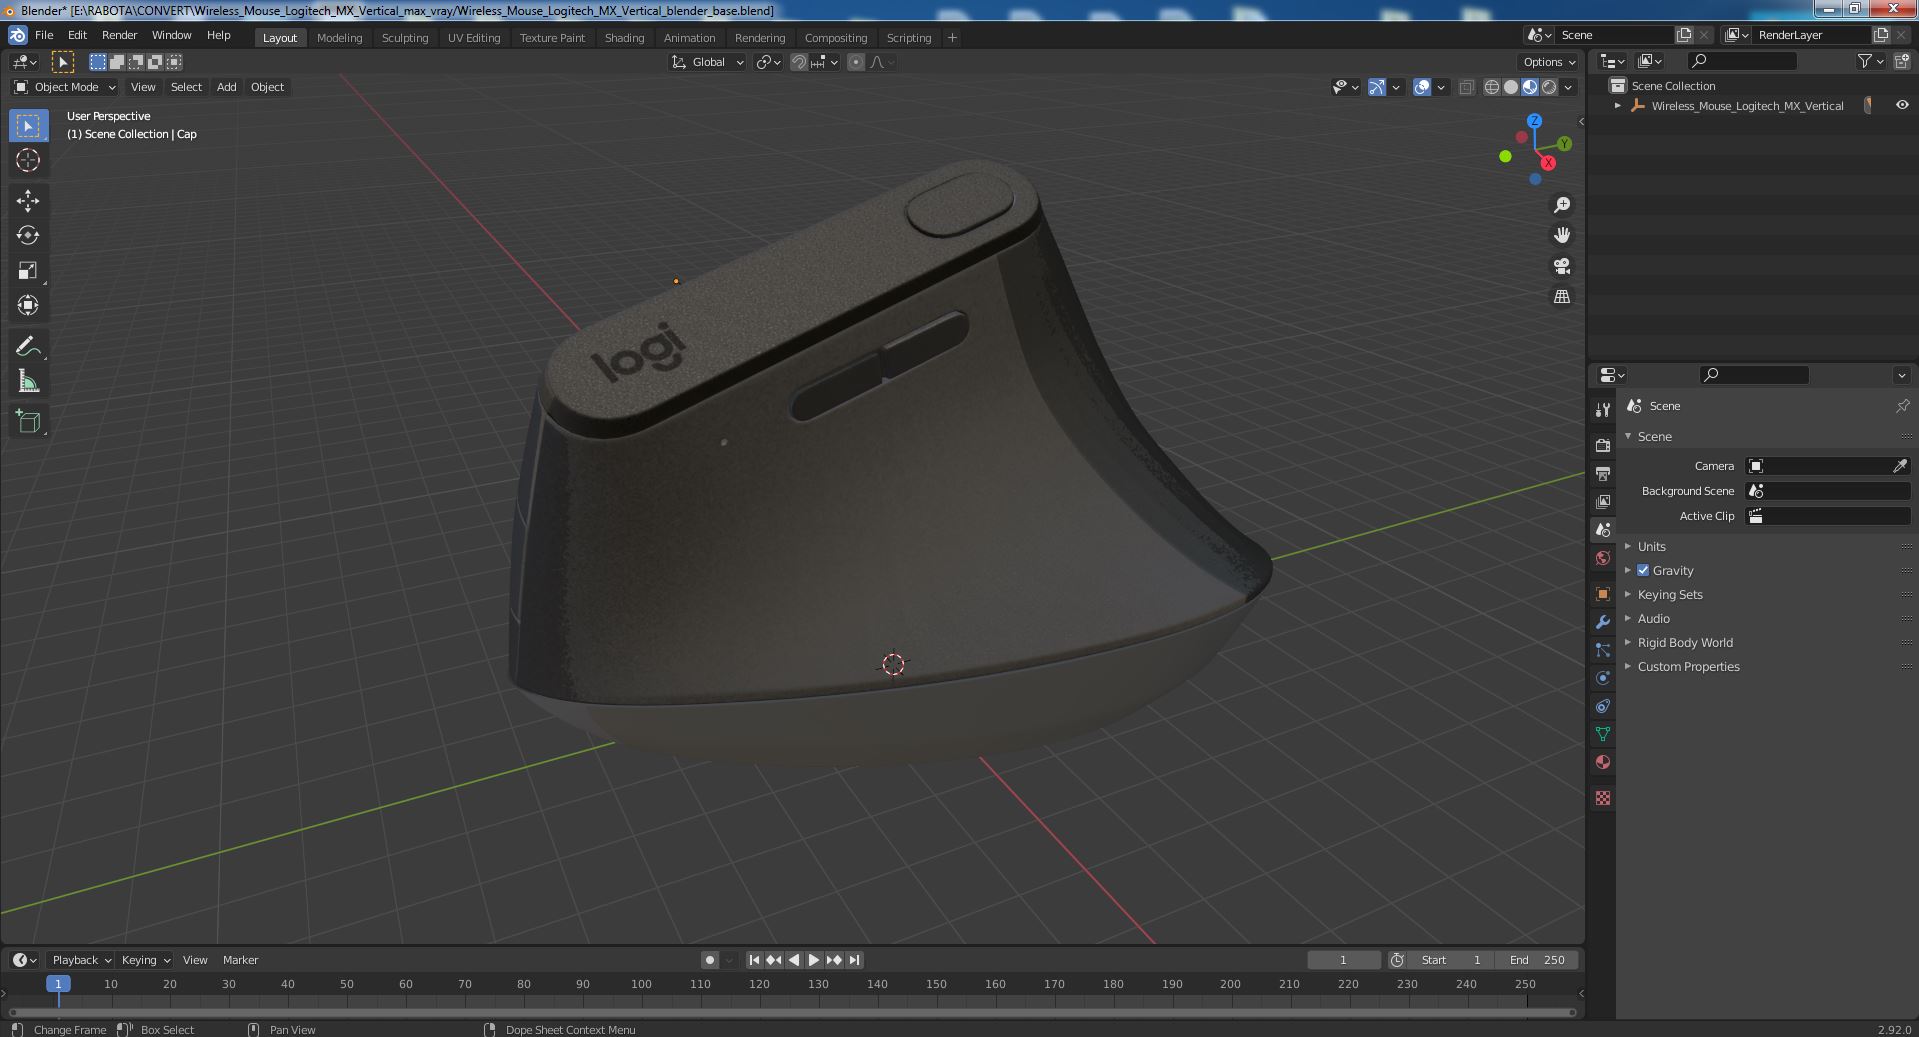Click the outliner search field
Screen dimensions: 1919x1037
pos(1740,61)
